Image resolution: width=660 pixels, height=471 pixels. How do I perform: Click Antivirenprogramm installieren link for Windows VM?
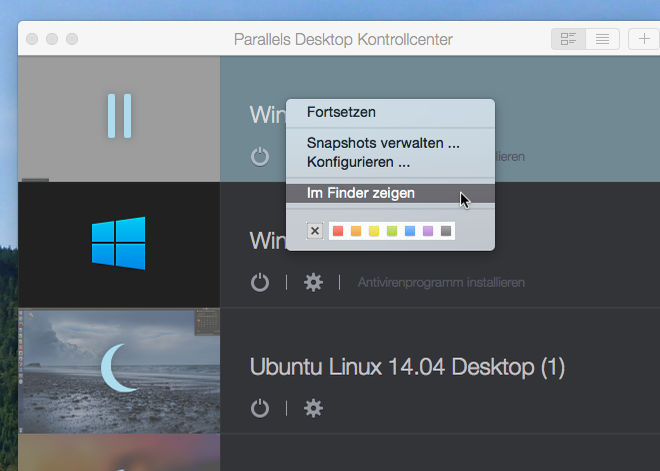pyautogui.click(x=441, y=282)
